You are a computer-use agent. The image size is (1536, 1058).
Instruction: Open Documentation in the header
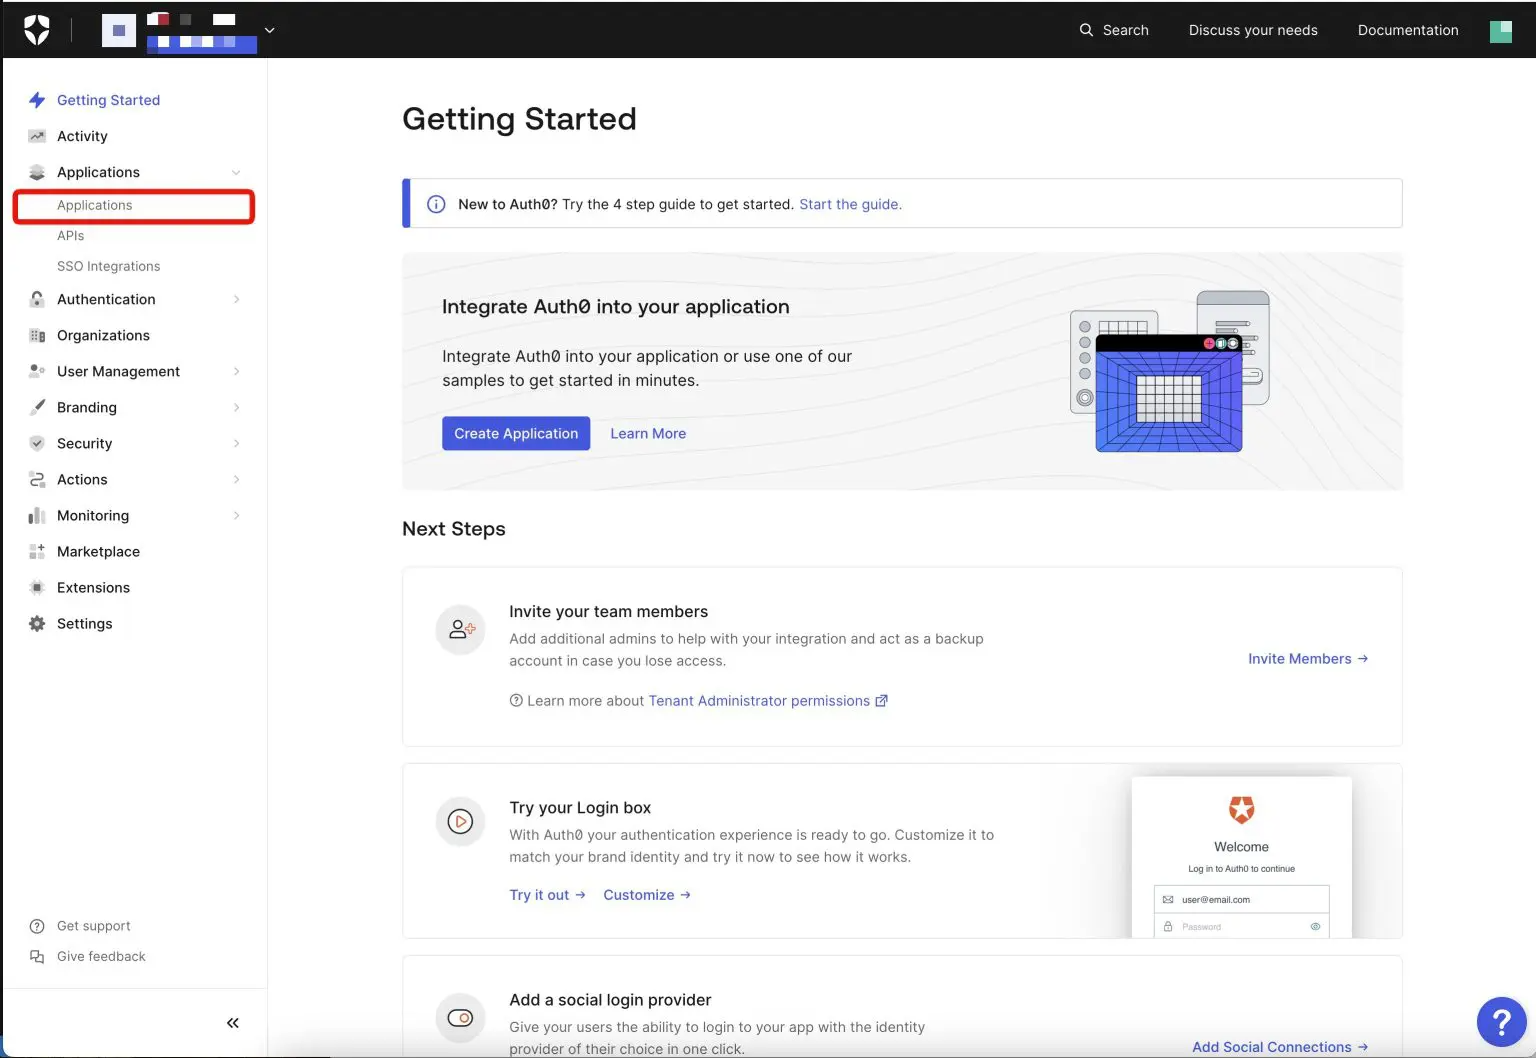(x=1408, y=30)
